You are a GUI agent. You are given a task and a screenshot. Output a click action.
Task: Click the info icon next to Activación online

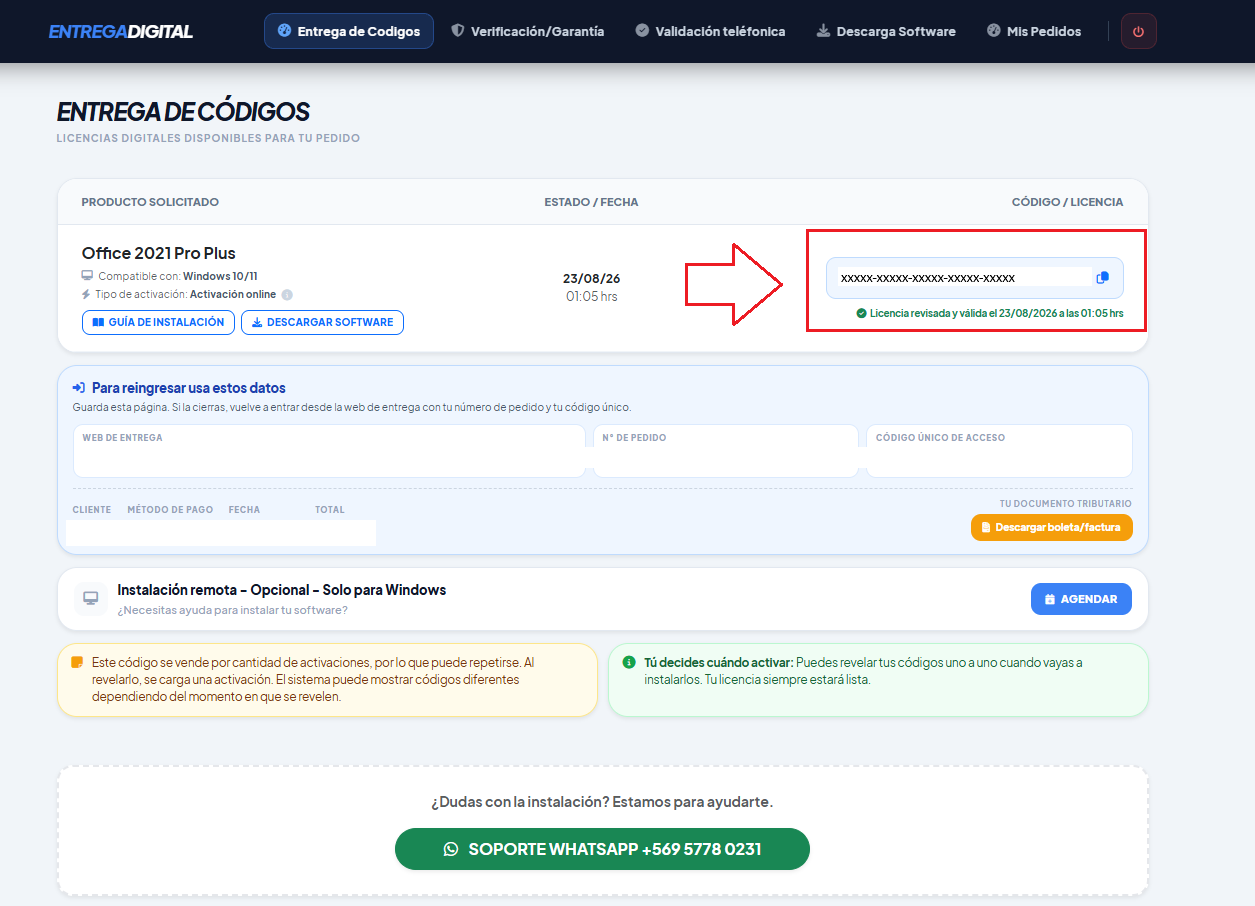tap(287, 295)
